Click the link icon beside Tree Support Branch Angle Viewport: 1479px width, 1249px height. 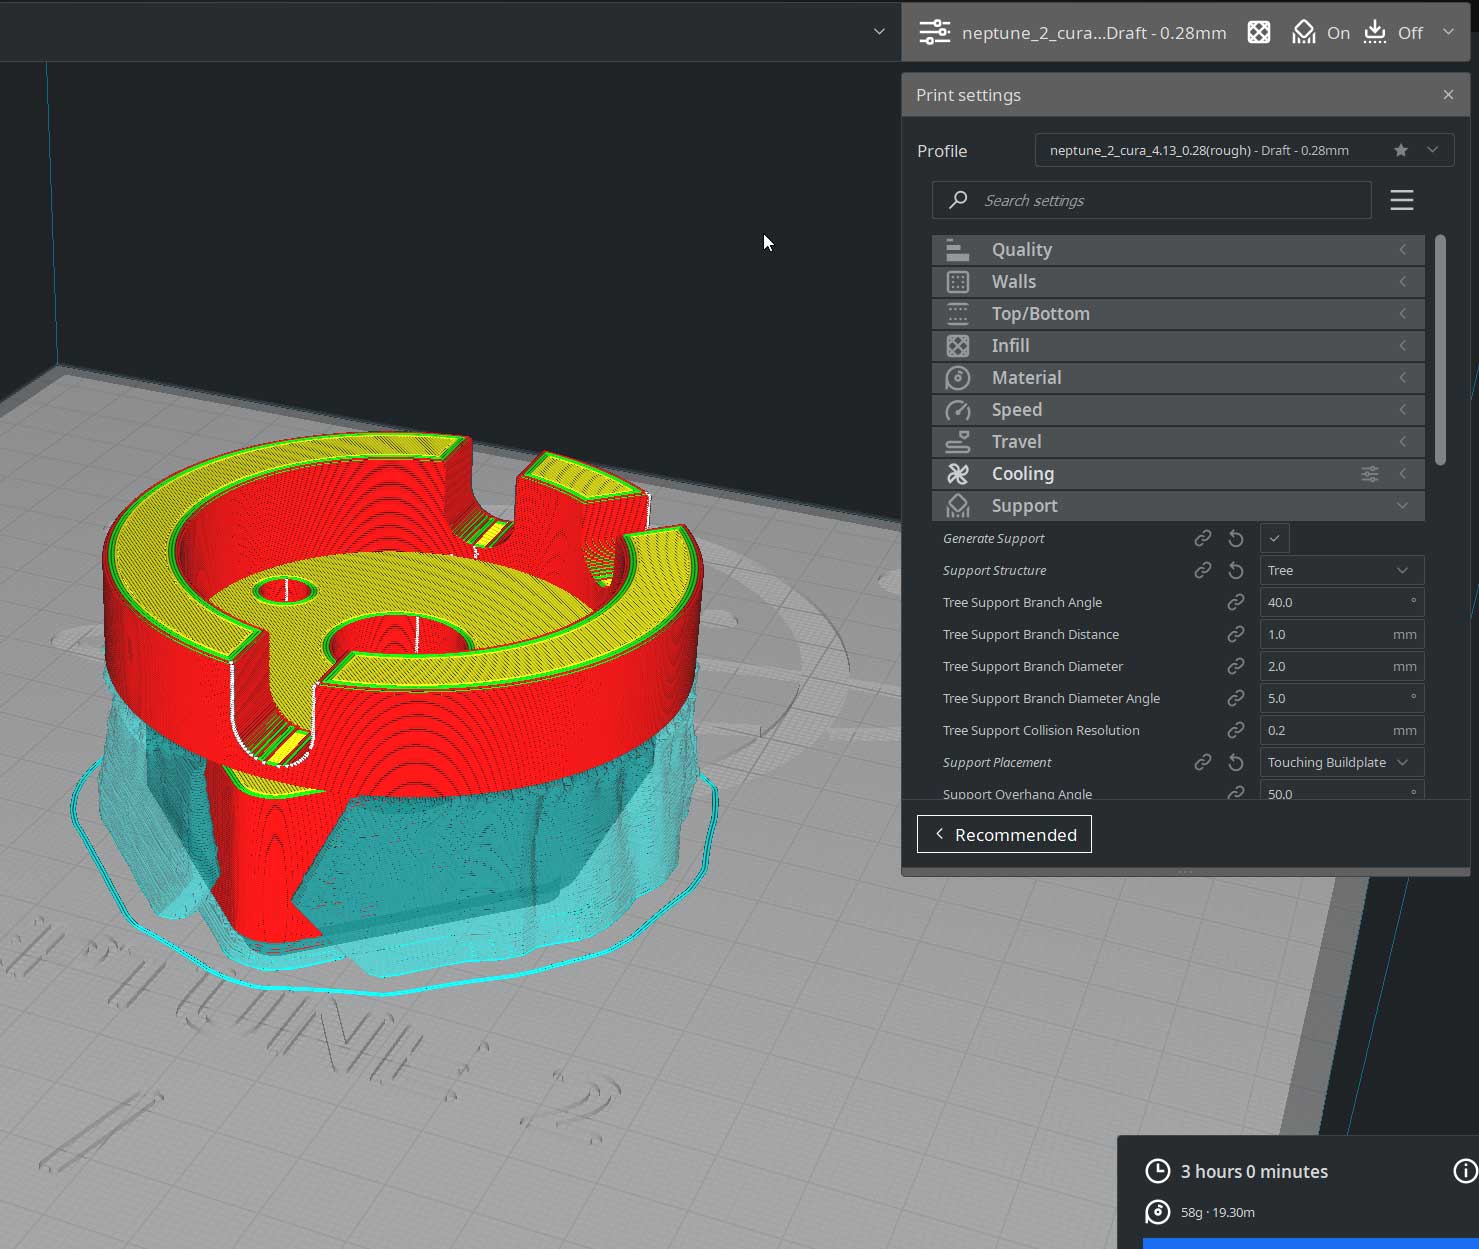click(x=1236, y=602)
